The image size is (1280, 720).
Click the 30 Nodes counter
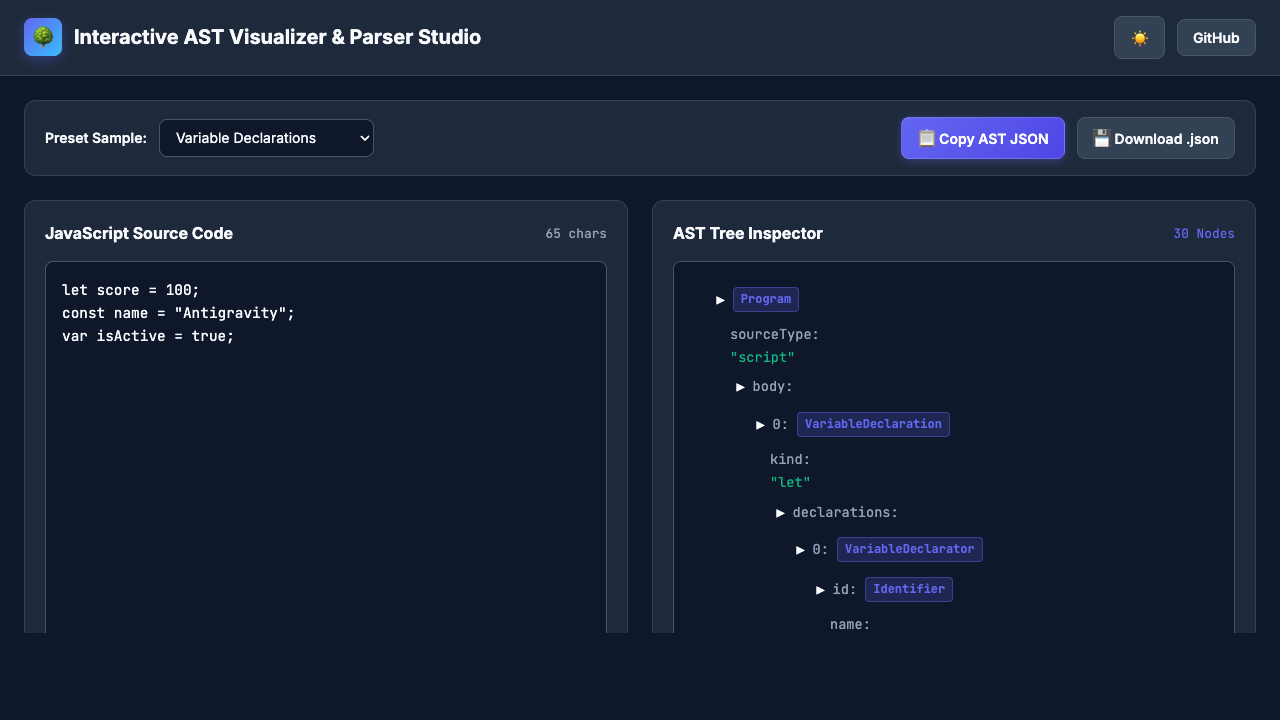[1204, 234]
